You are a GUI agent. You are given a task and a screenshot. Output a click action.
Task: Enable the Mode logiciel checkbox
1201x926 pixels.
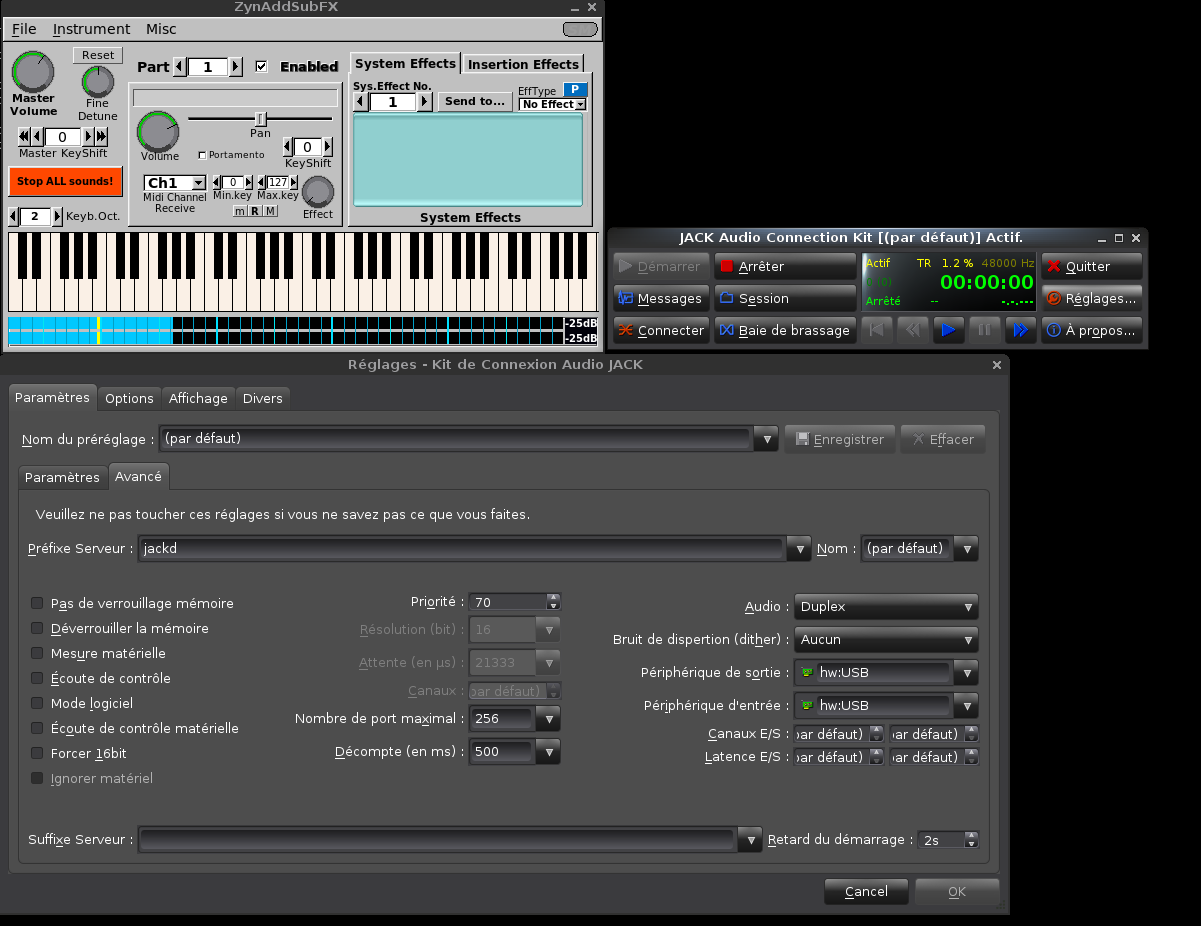[x=37, y=703]
